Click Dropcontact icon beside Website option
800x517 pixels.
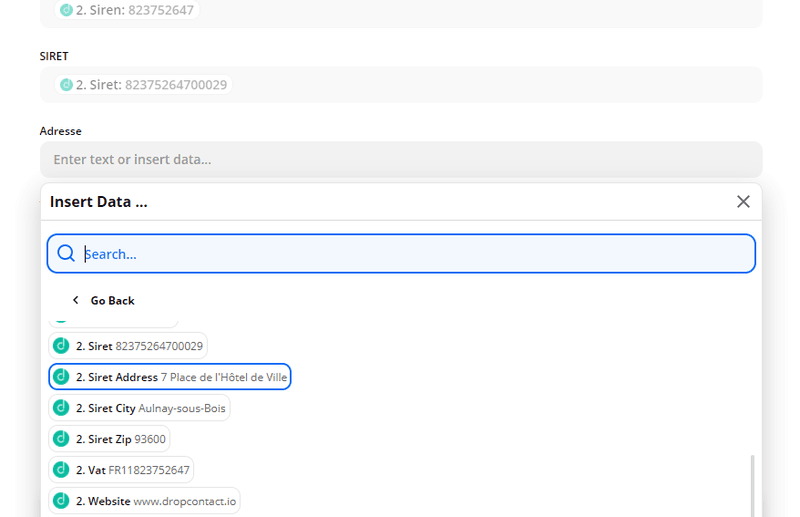click(61, 501)
